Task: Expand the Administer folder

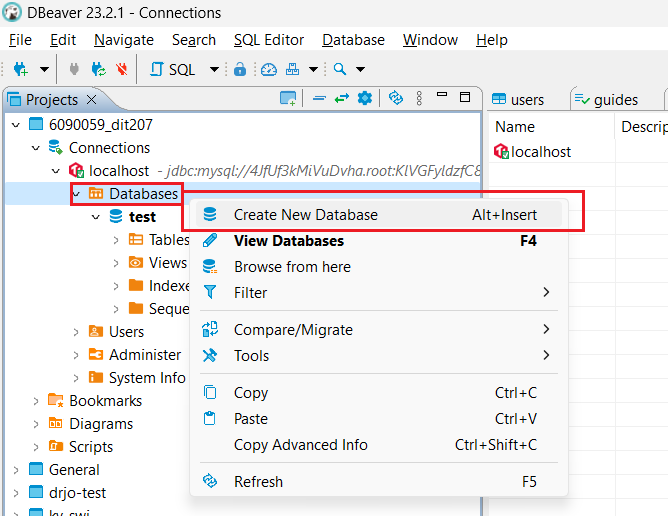Action: (x=76, y=355)
